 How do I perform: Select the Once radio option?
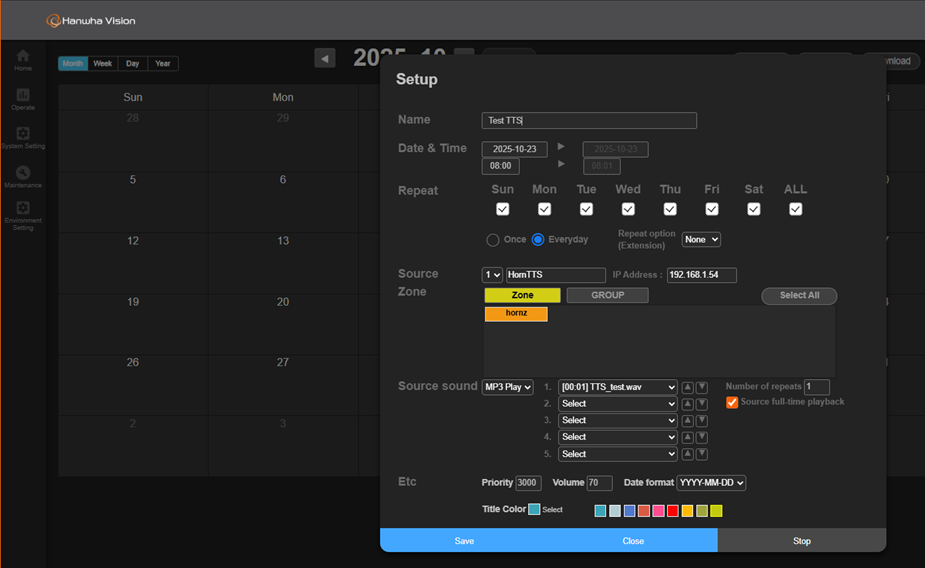pos(493,240)
